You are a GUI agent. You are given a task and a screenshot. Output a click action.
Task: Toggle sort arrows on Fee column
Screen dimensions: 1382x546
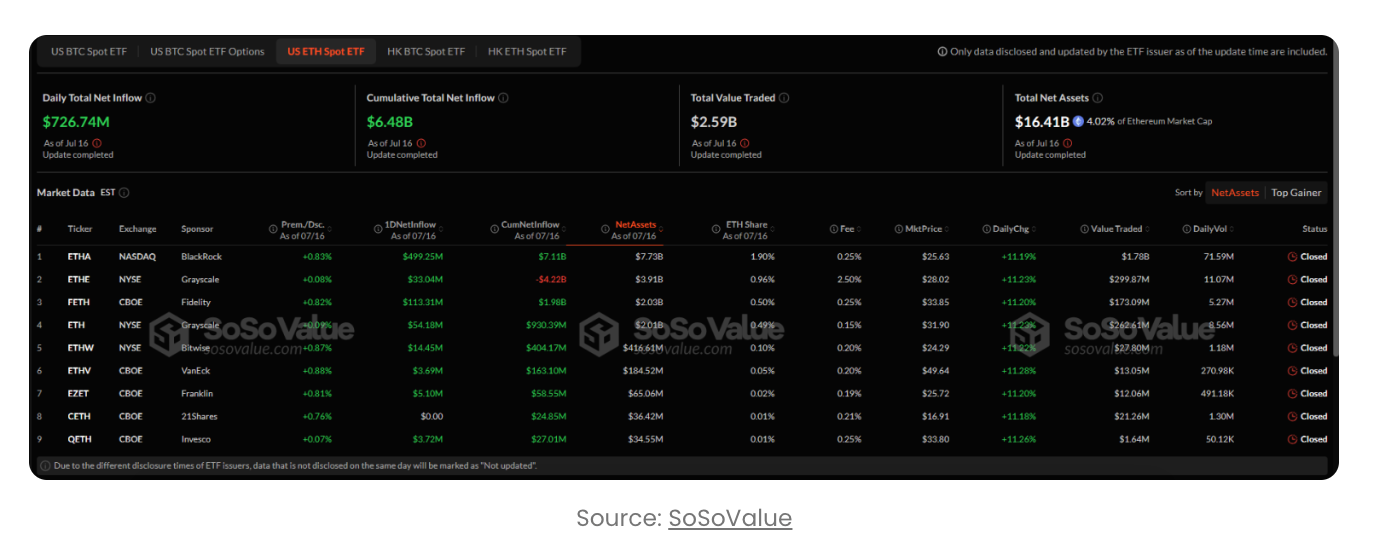(859, 230)
